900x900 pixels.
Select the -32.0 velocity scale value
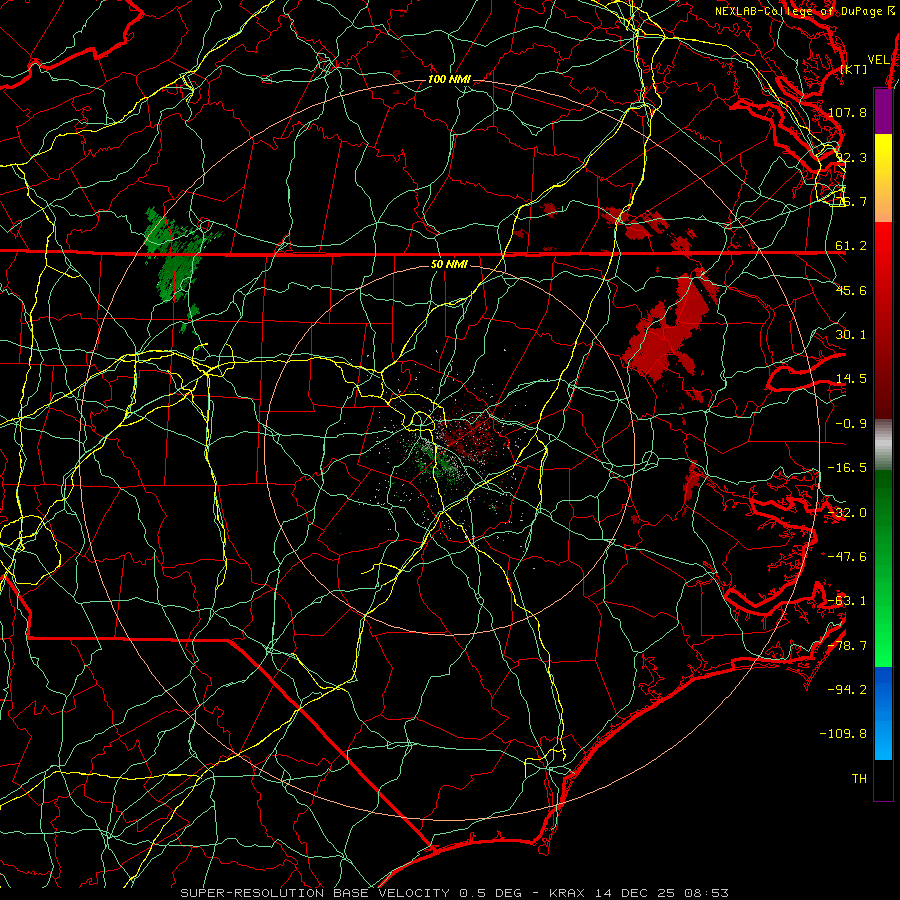coord(847,513)
